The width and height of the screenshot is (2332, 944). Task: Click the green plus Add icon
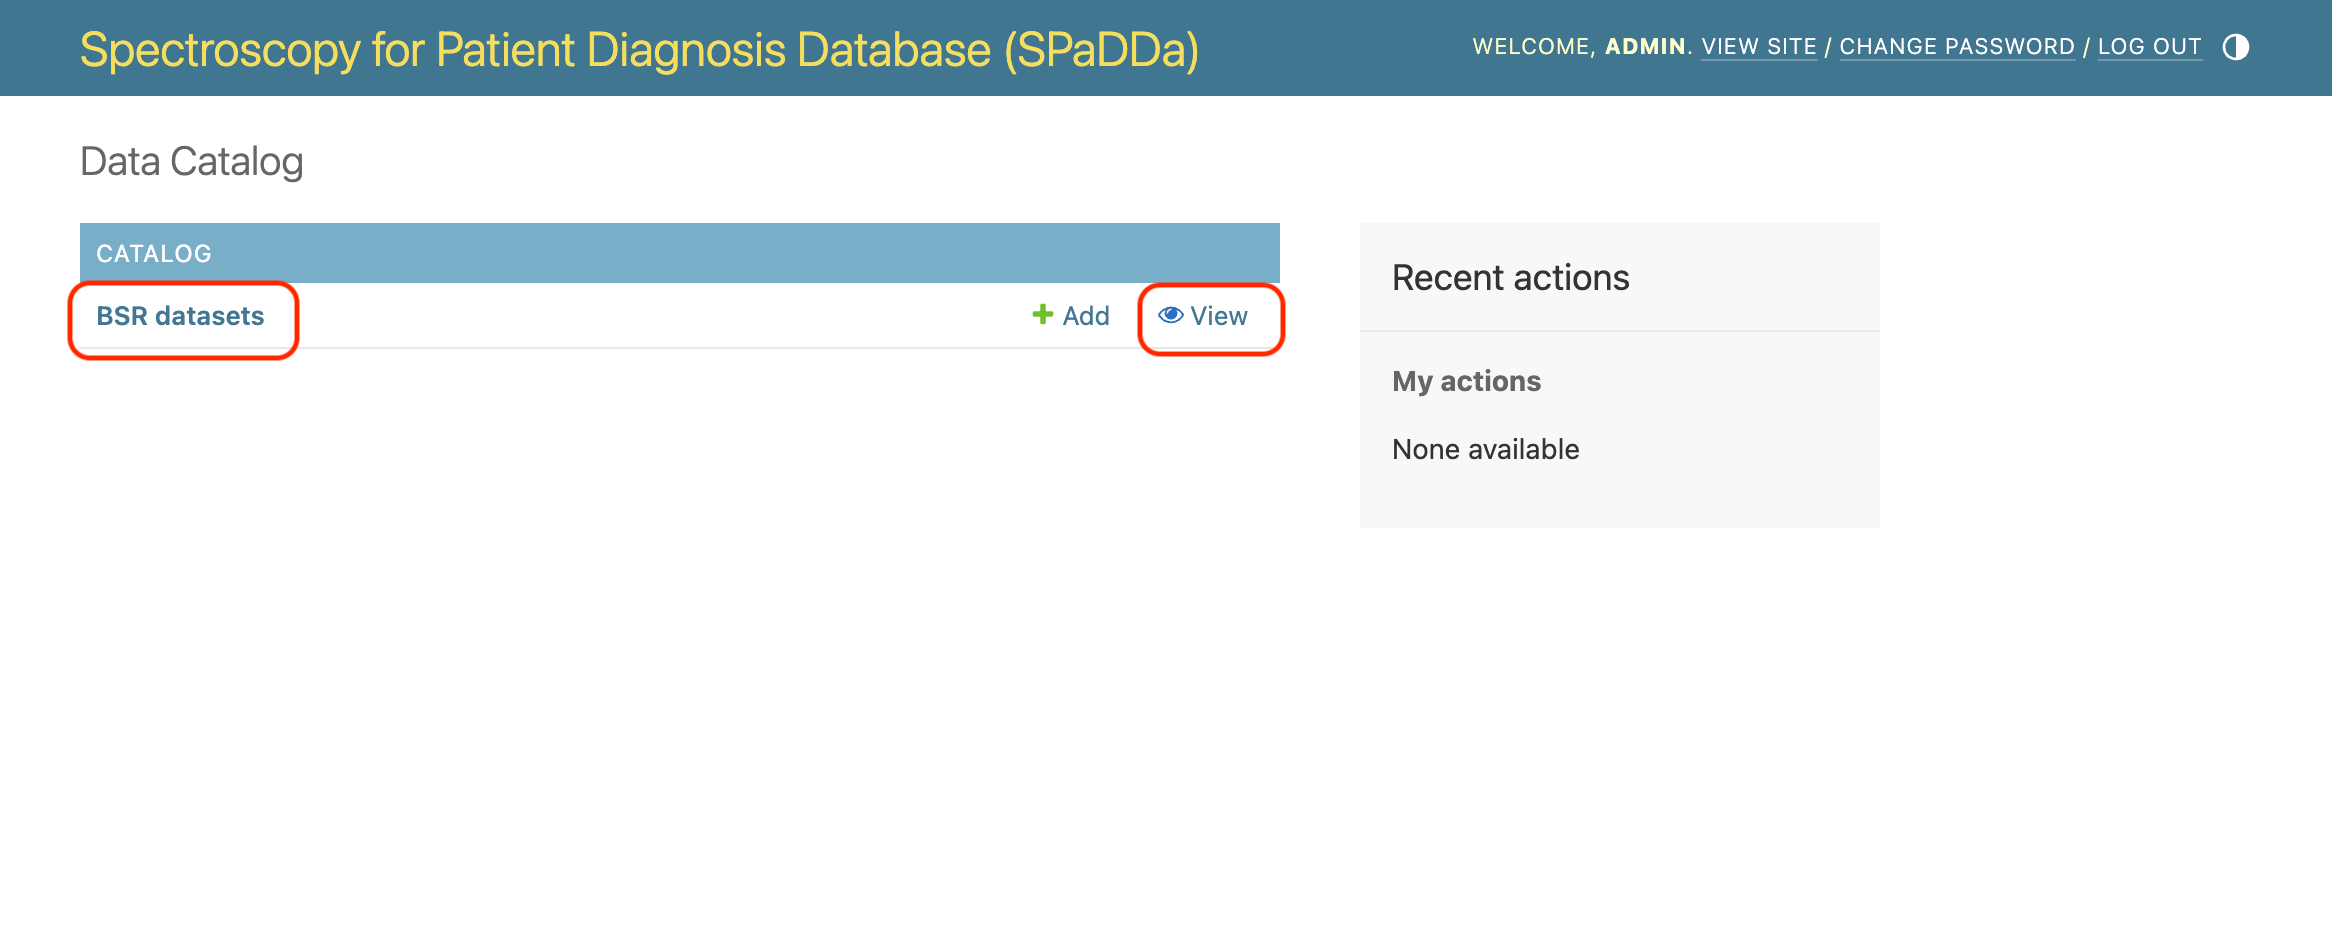pyautogui.click(x=1042, y=314)
